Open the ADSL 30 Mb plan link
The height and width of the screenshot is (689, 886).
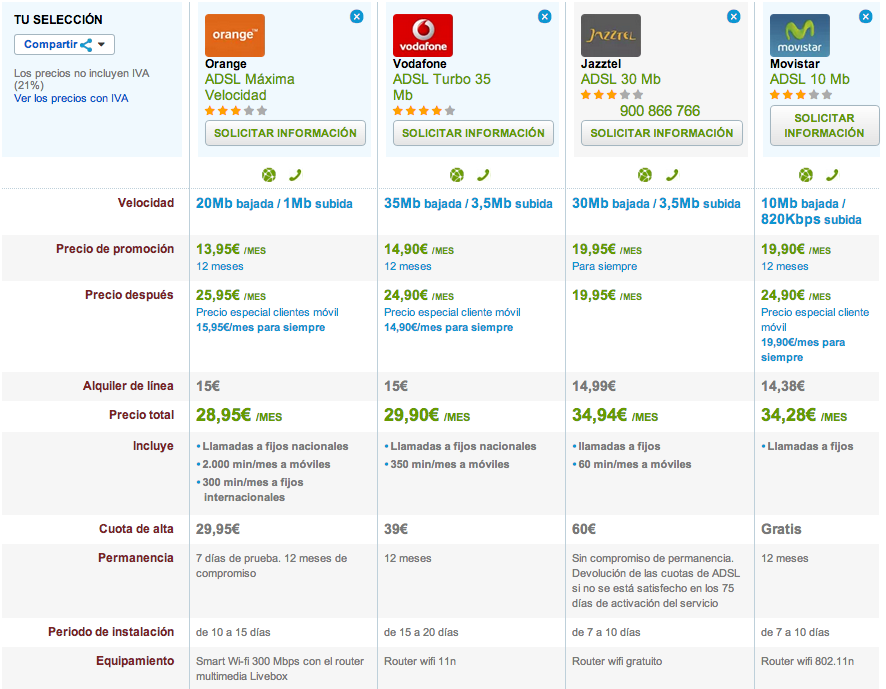[x=620, y=79]
